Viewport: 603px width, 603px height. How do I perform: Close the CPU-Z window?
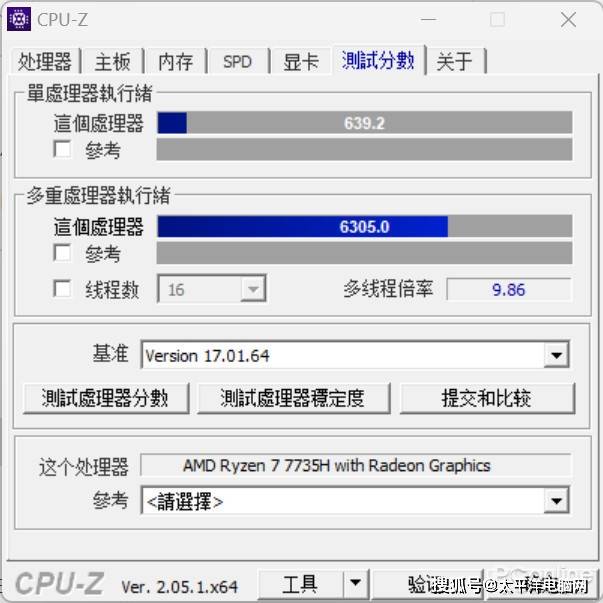[568, 20]
